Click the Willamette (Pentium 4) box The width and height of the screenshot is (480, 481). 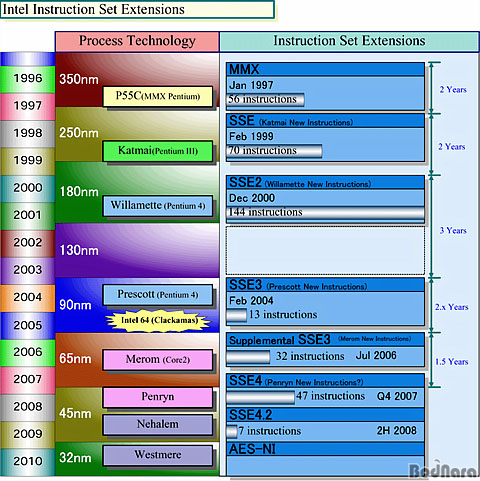click(158, 206)
